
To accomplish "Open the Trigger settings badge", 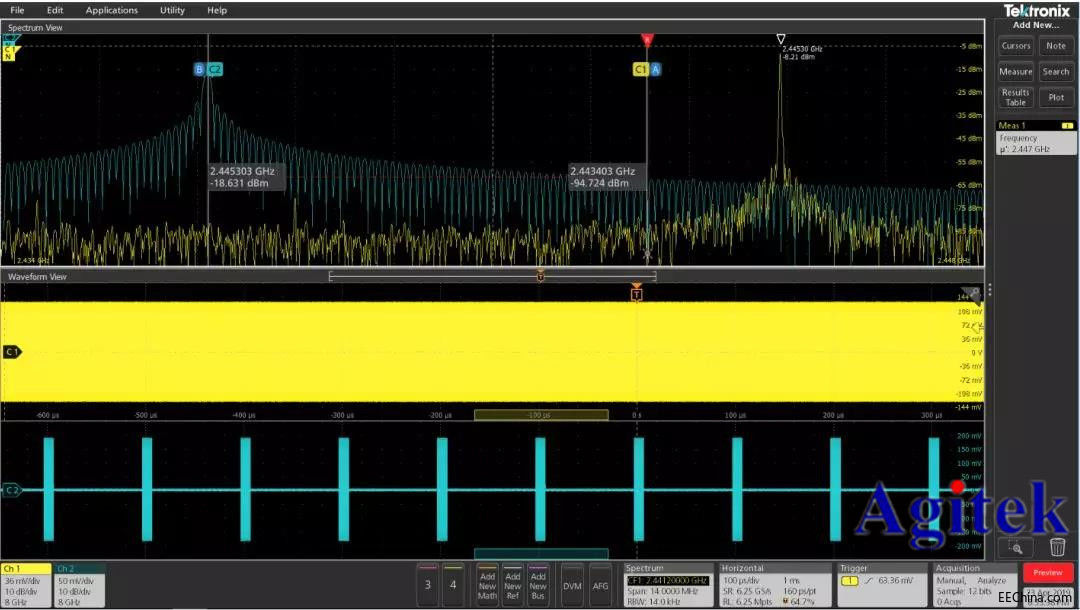I will [x=882, y=585].
